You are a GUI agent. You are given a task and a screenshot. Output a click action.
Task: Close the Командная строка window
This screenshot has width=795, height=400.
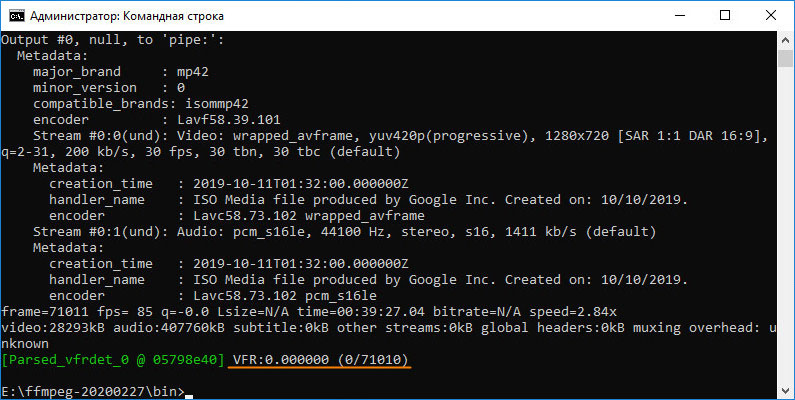771,16
